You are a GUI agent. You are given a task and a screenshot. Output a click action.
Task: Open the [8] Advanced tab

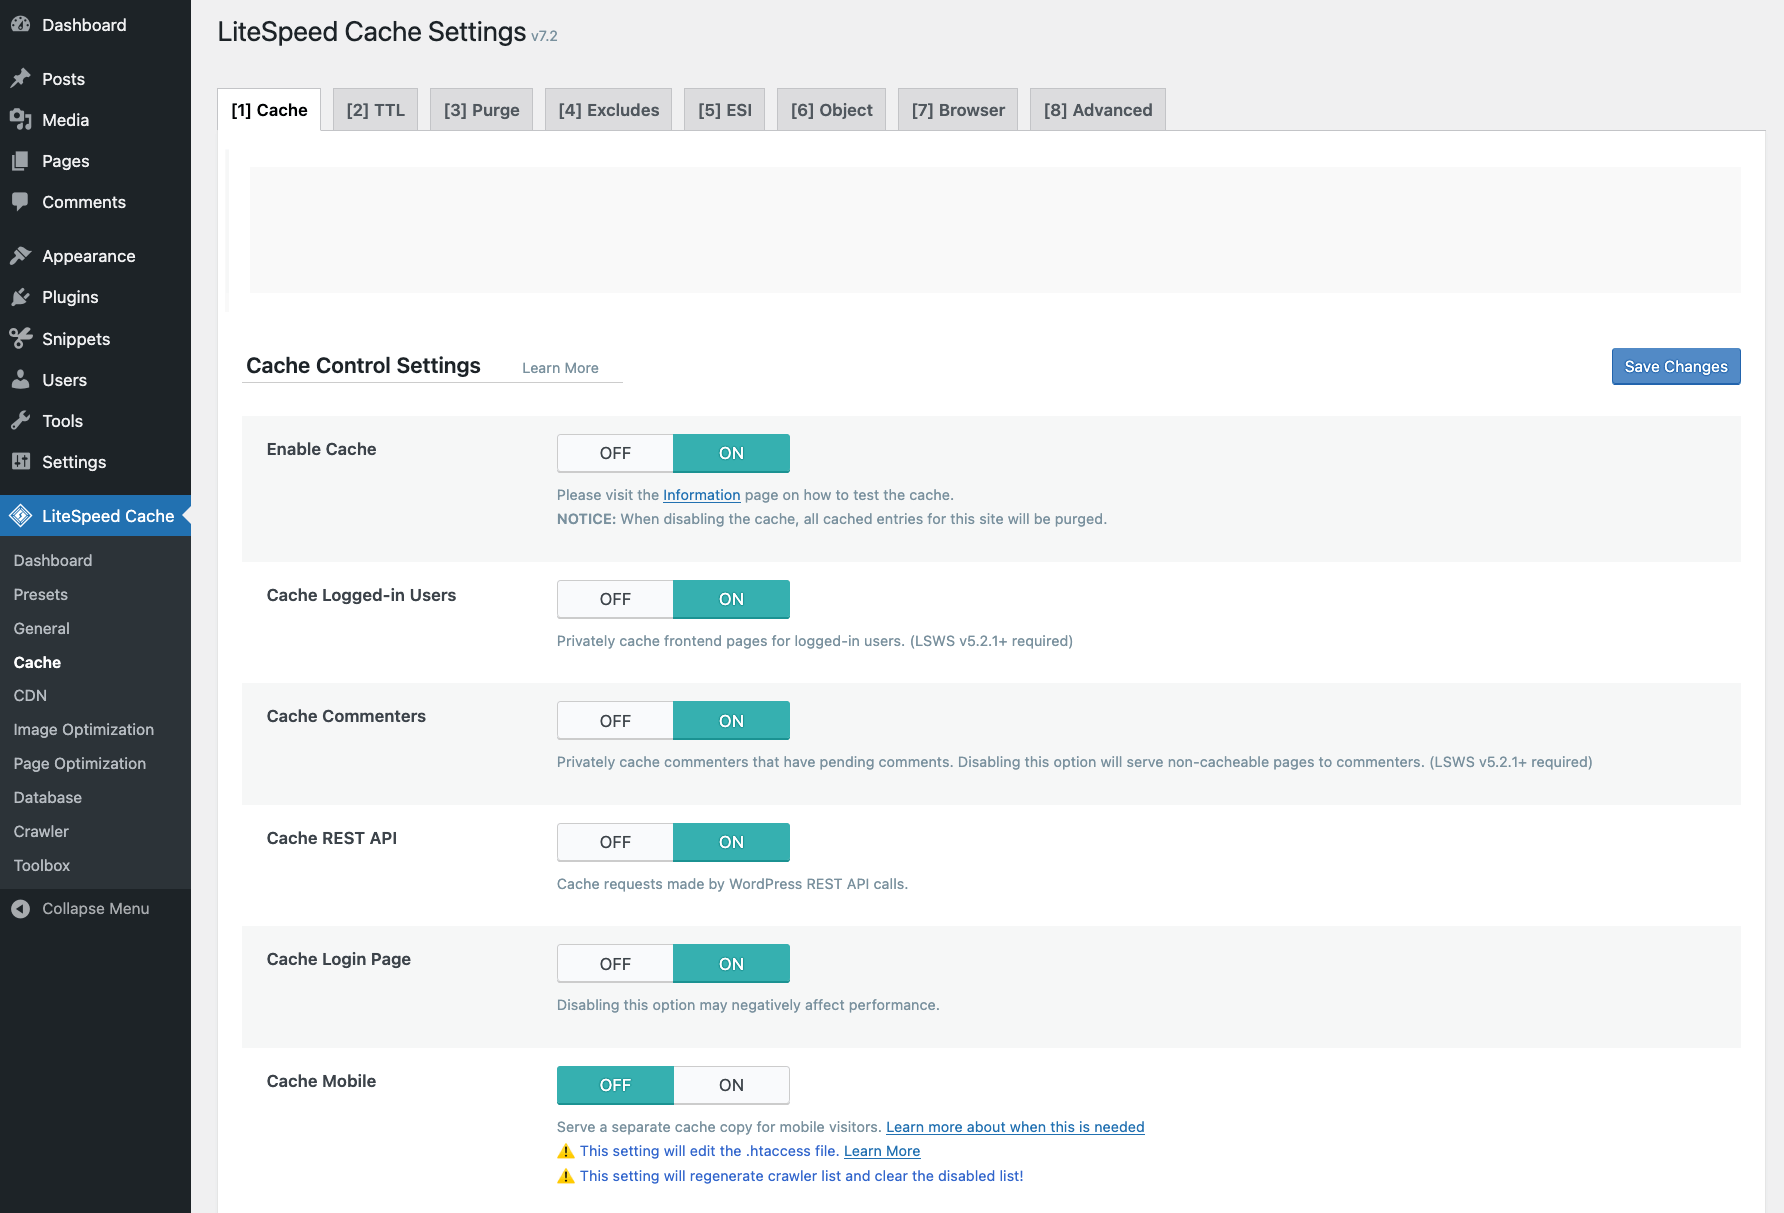coord(1098,110)
